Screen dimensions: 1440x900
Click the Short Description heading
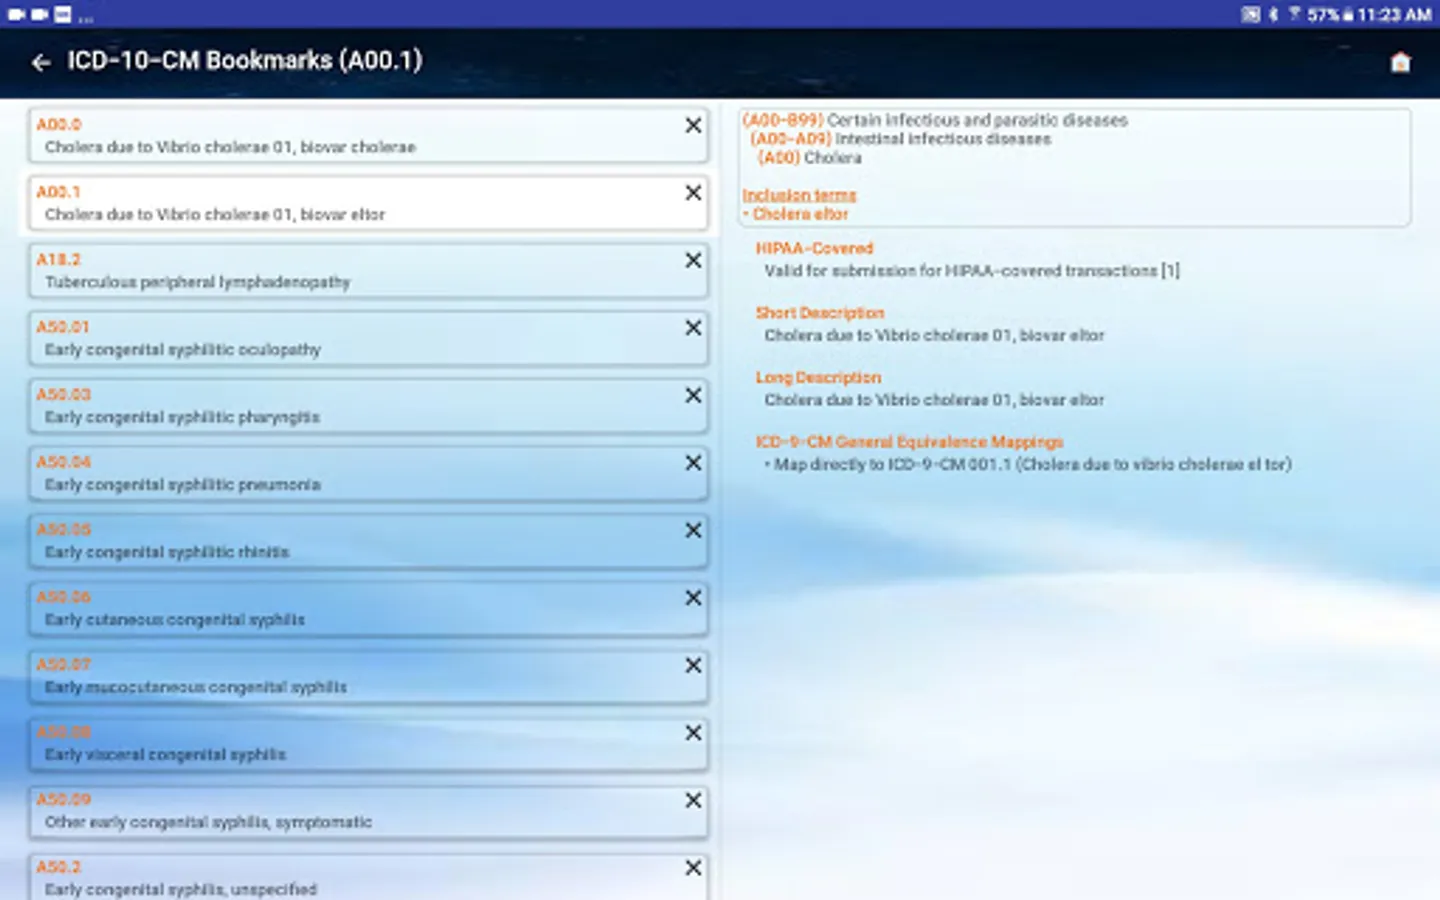point(820,313)
